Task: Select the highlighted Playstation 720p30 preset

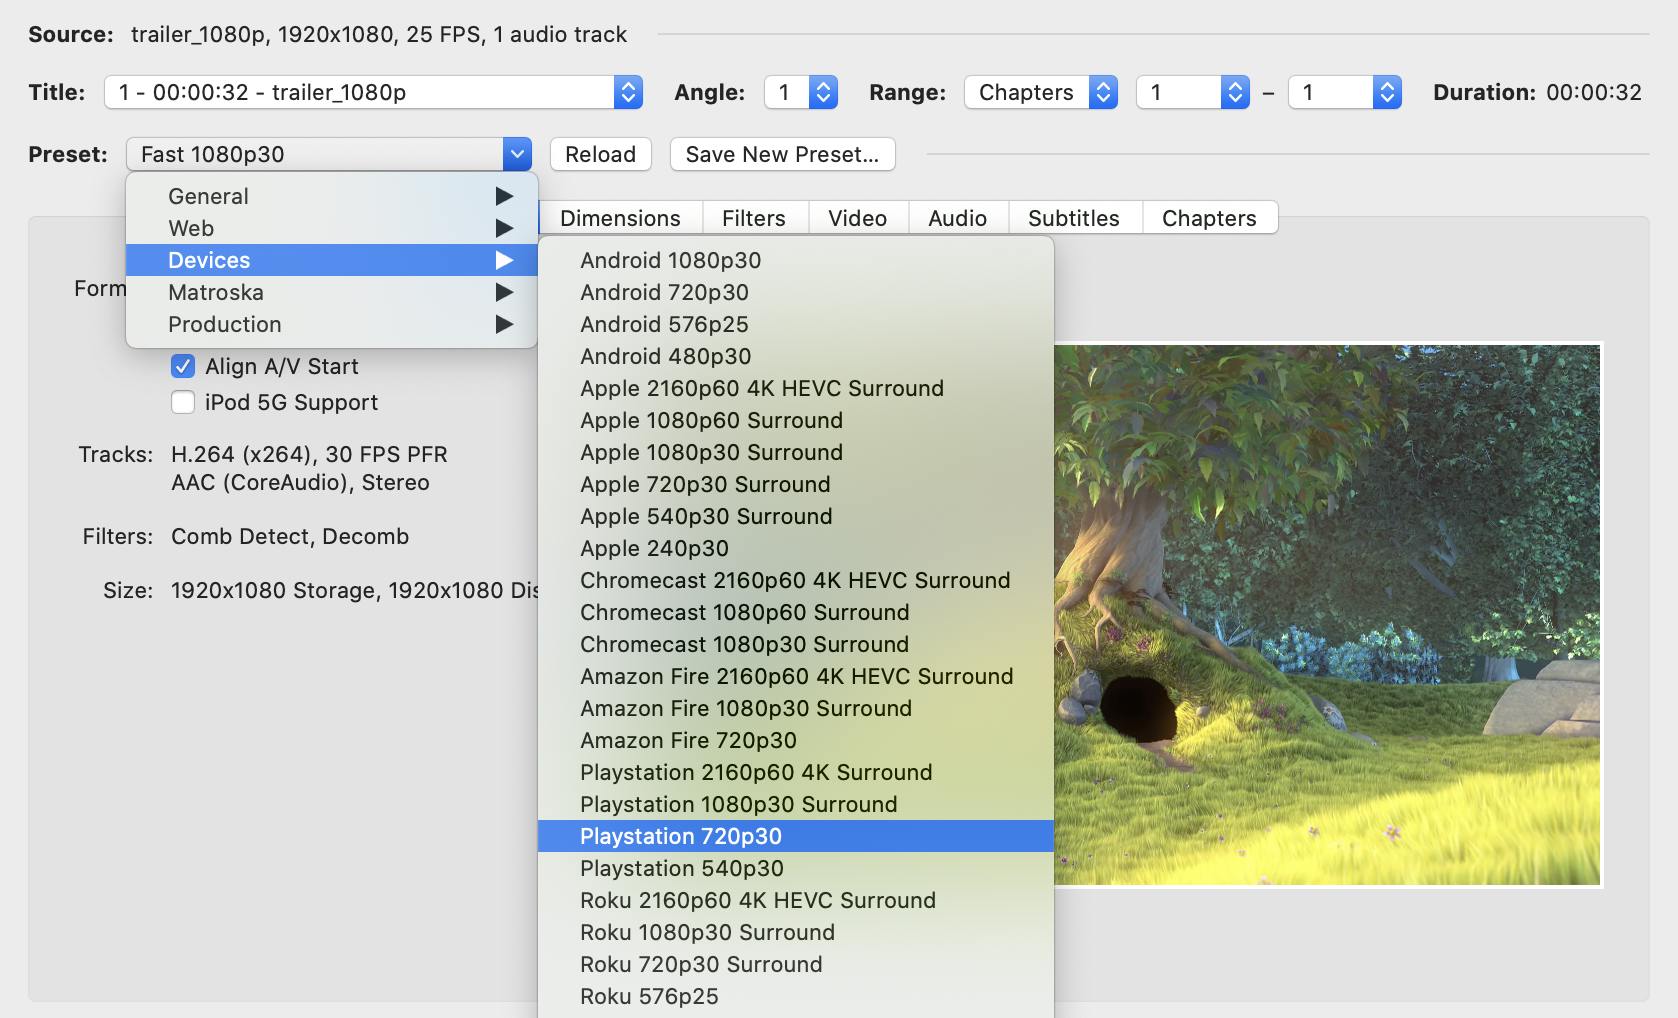Action: click(796, 836)
